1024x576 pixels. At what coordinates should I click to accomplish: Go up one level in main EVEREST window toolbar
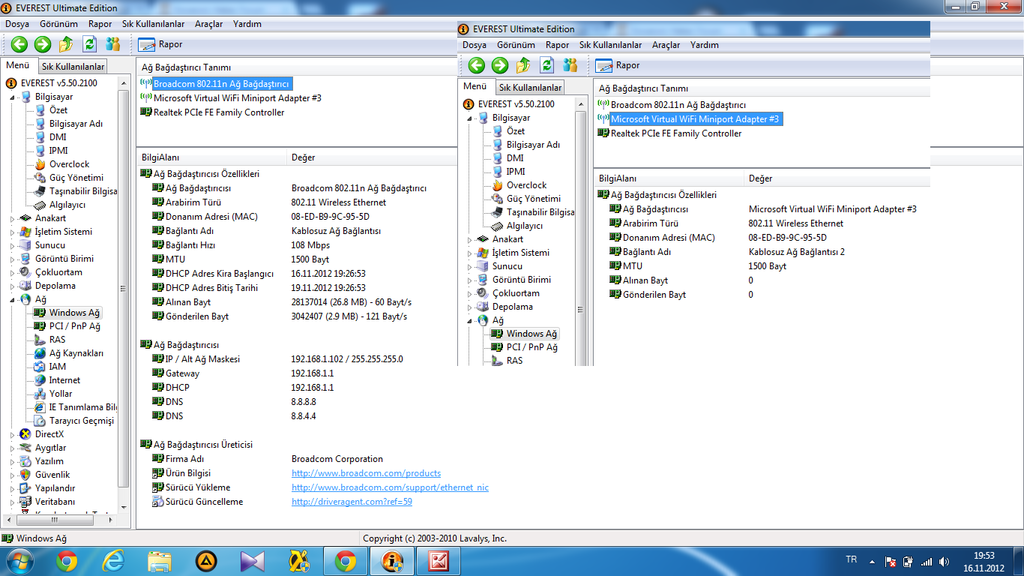[x=66, y=44]
